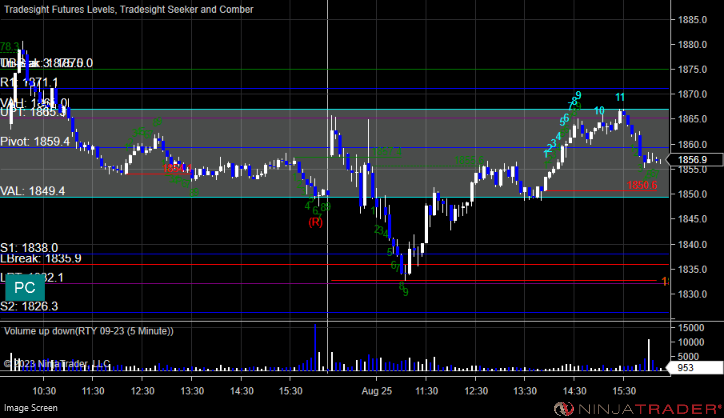
Task: Click the NinjaTrader logo
Action: tap(638, 409)
